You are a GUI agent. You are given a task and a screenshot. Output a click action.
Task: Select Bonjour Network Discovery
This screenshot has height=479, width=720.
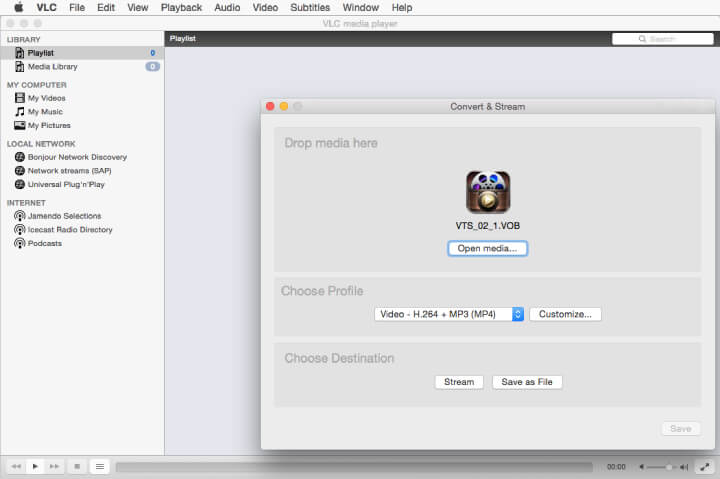click(x=77, y=157)
